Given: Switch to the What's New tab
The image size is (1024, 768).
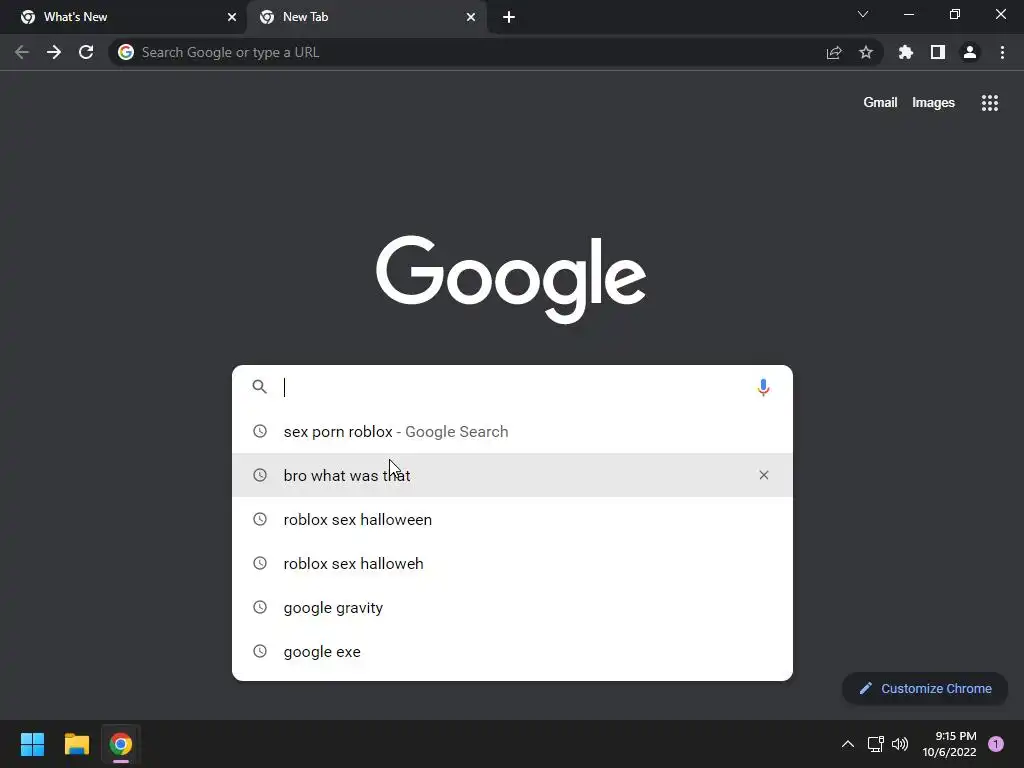Looking at the screenshot, I should [x=124, y=17].
